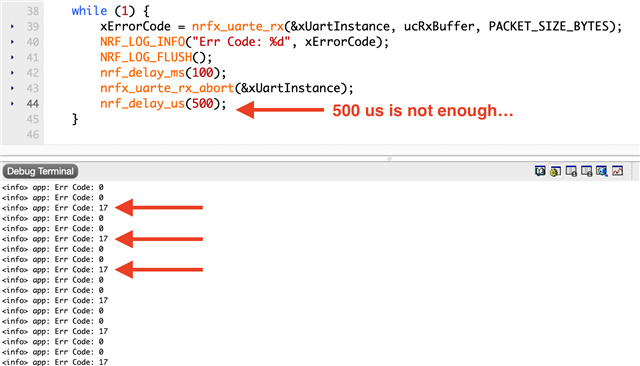The image size is (640, 366).
Task: Set breakpoint at gutter marker of line 42
Action: point(12,73)
